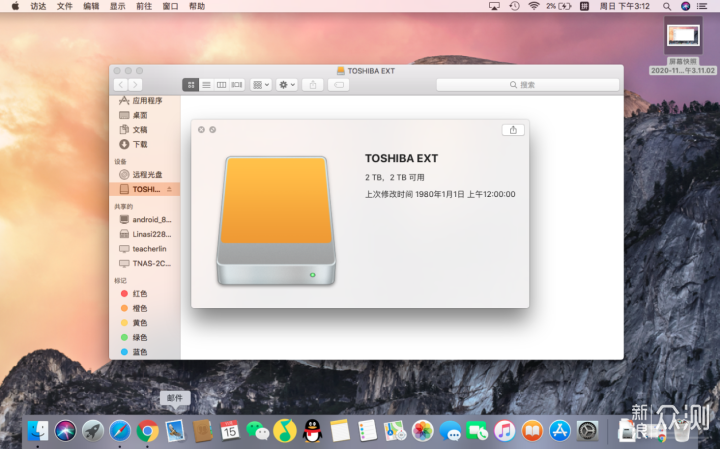
Task: Select the 橙色 orange tag
Action: click(145, 308)
